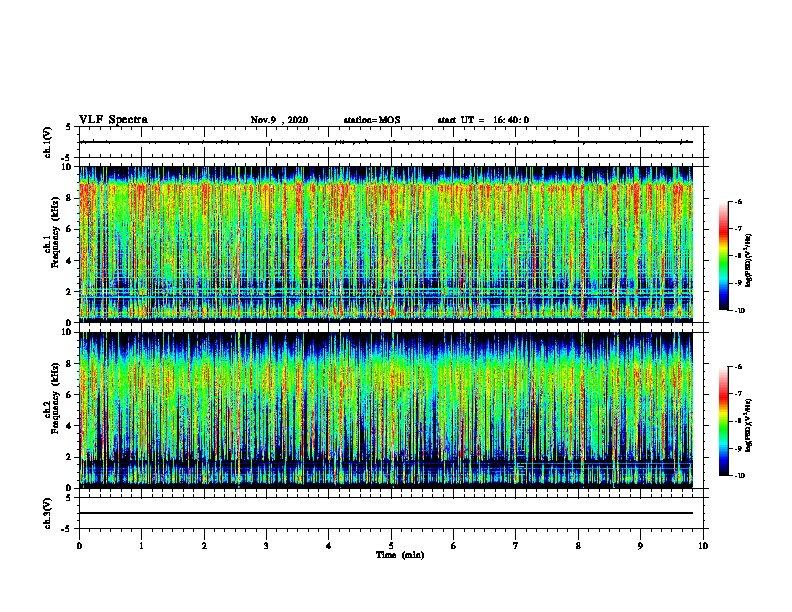Image resolution: width=792 pixels, height=612 pixels.
Task: Click the ch.1 spectrogram panel
Action: [x=386, y=244]
